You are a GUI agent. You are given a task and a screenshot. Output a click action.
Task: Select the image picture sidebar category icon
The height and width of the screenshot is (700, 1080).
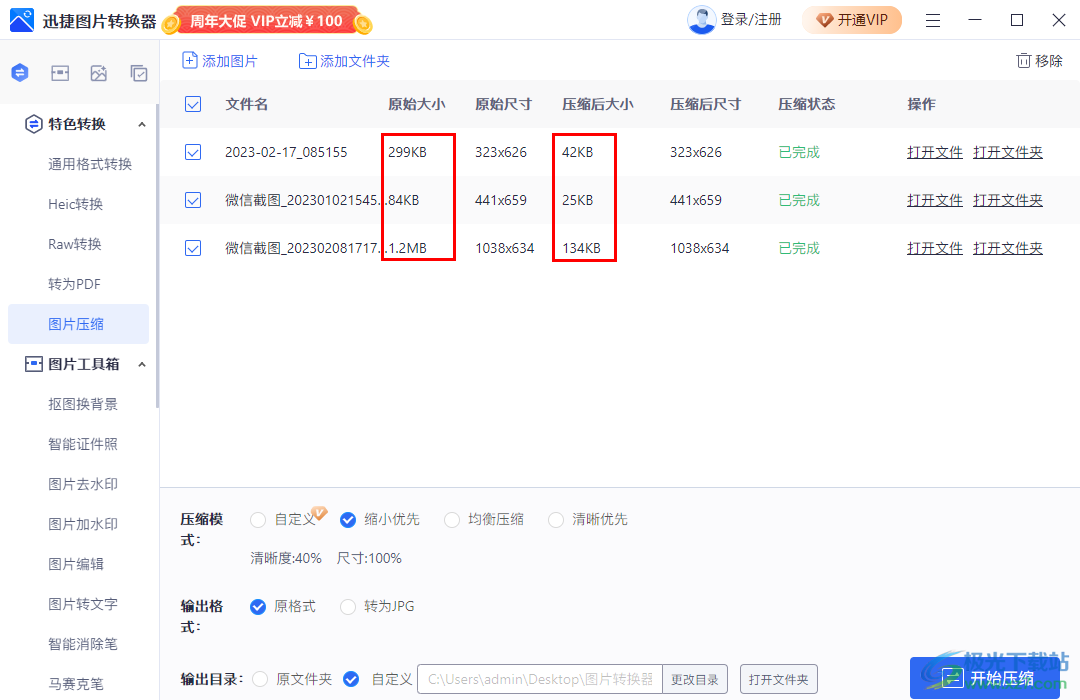[x=98, y=73]
